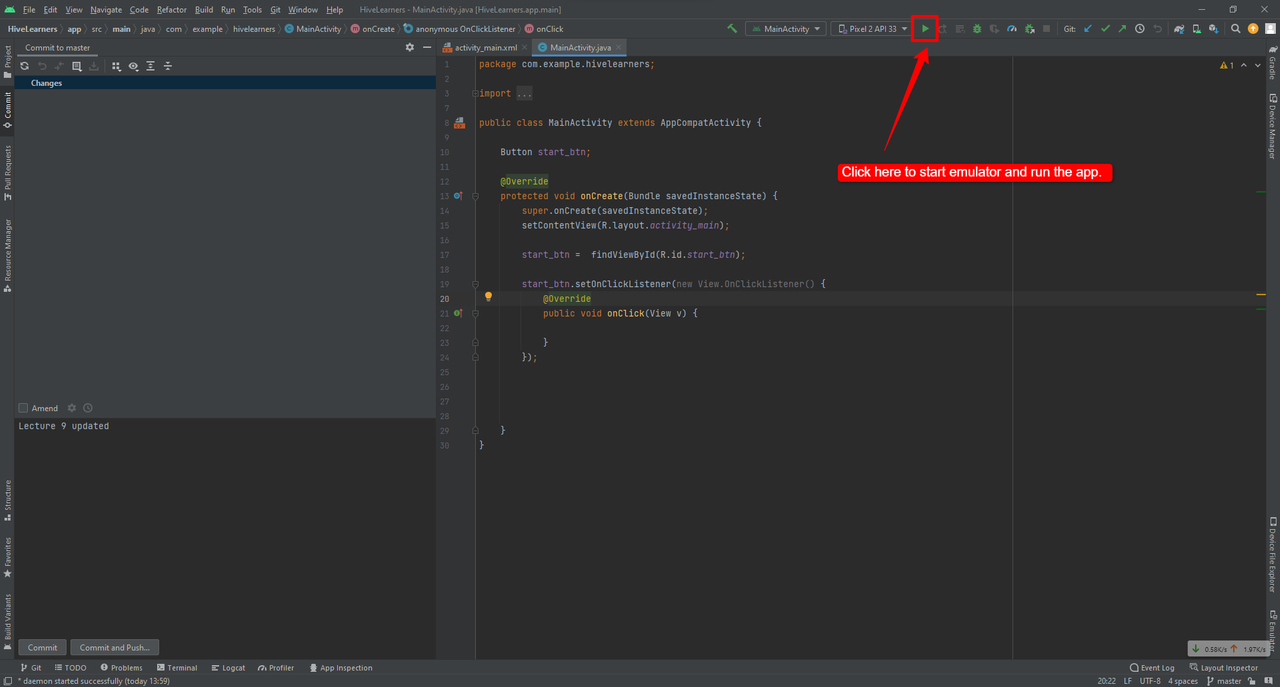Screen dimensions: 1280x687
Task: Open the Gradle side panel
Action: click(x=1273, y=63)
